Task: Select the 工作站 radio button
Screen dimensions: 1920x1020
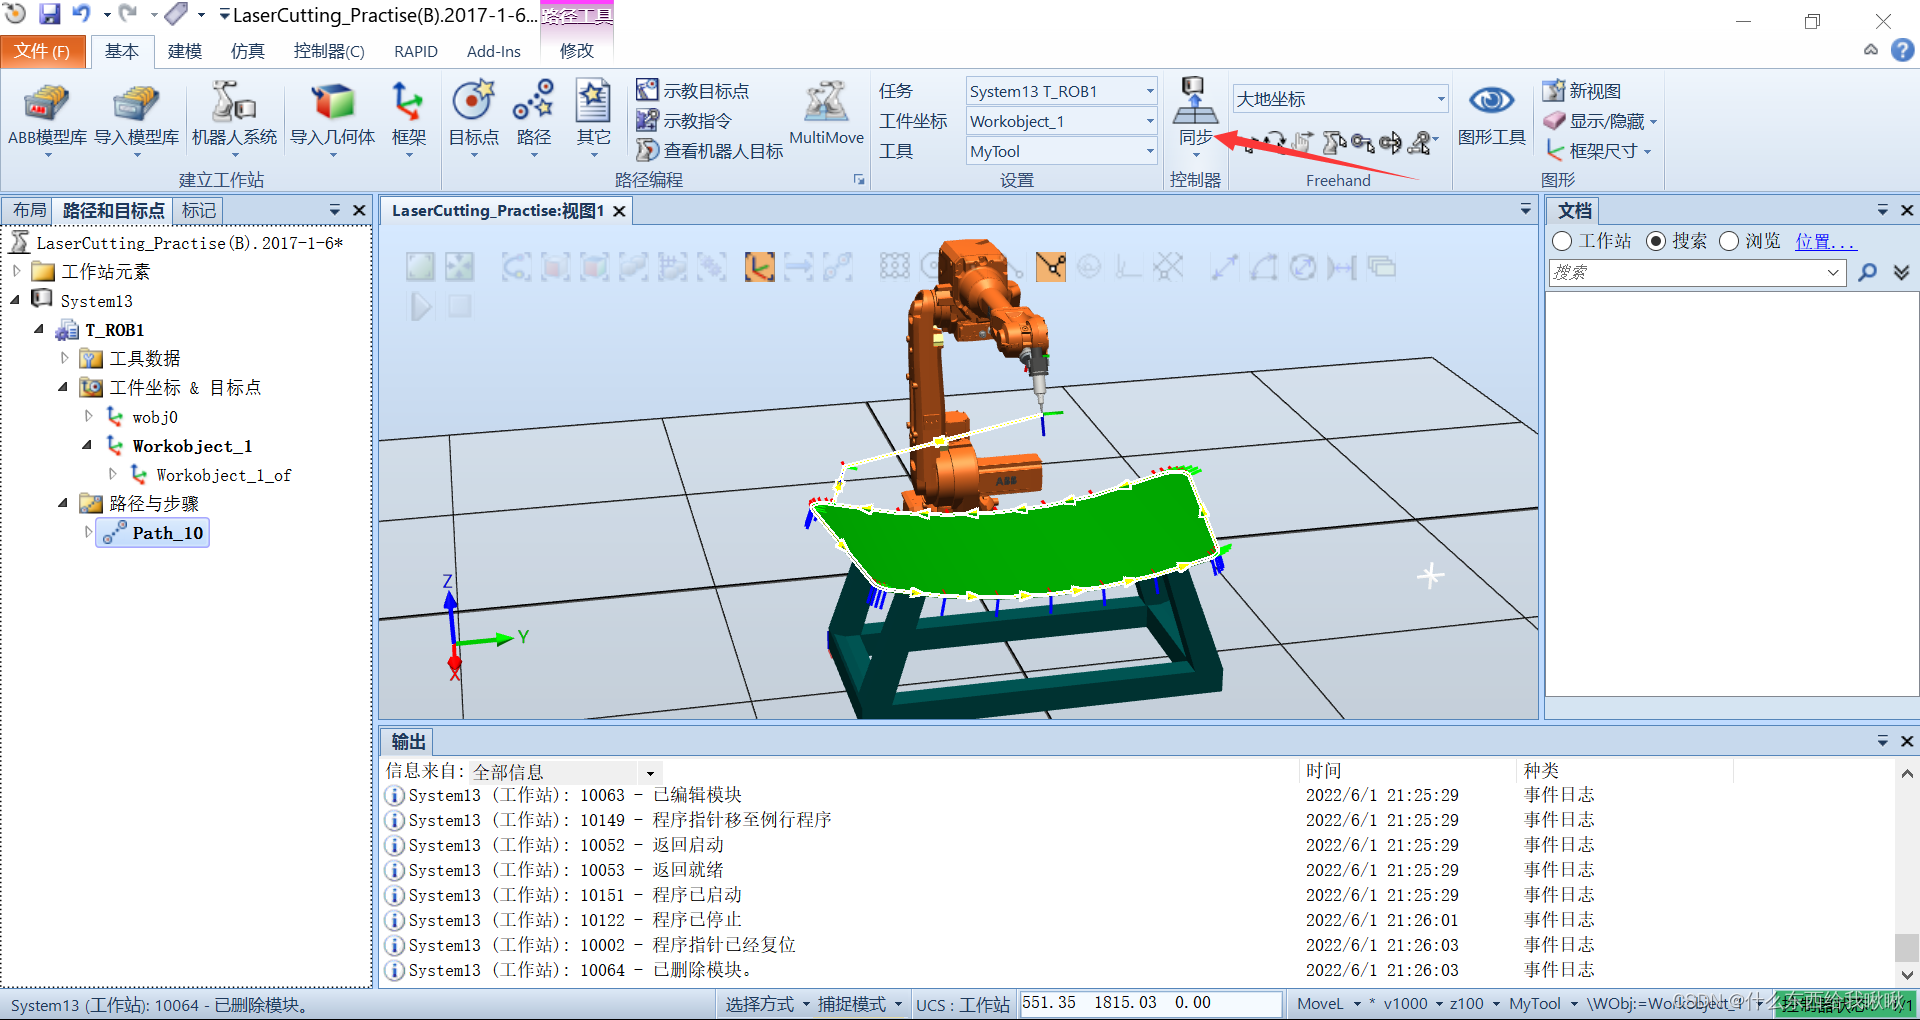Action: [1562, 241]
